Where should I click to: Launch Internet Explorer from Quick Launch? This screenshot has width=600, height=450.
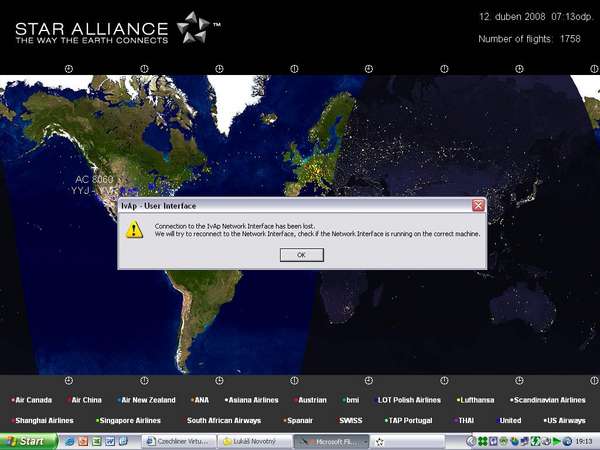pyautogui.click(x=69, y=441)
